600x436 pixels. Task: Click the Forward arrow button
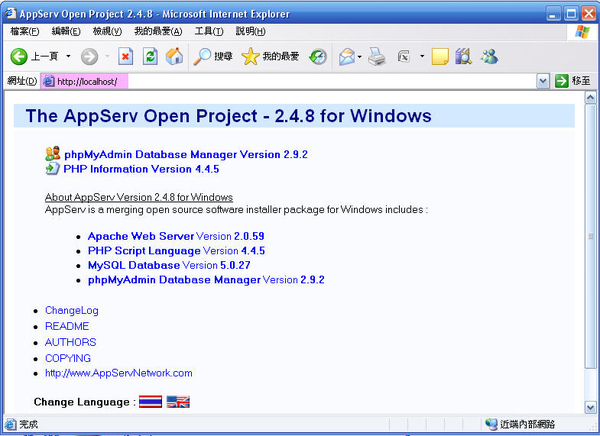tap(89, 57)
